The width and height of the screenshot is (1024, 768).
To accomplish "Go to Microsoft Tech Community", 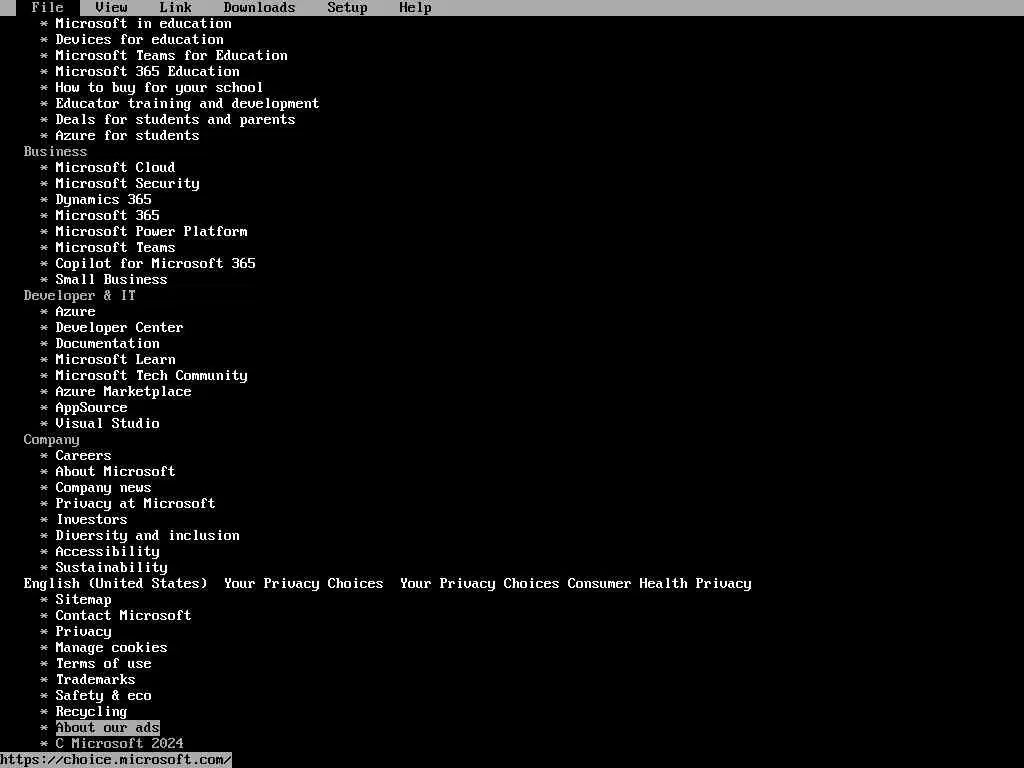I will click(x=152, y=376).
